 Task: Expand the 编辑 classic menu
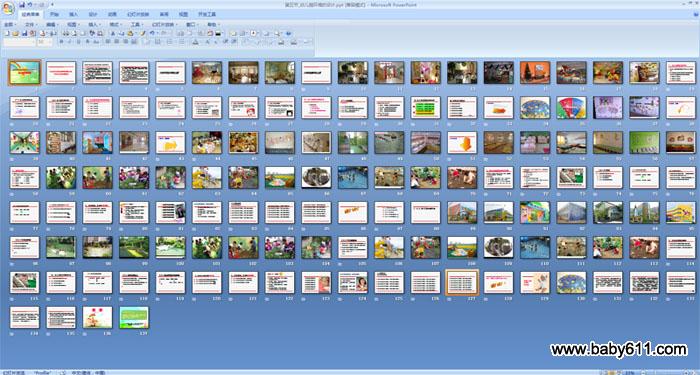coord(52,25)
